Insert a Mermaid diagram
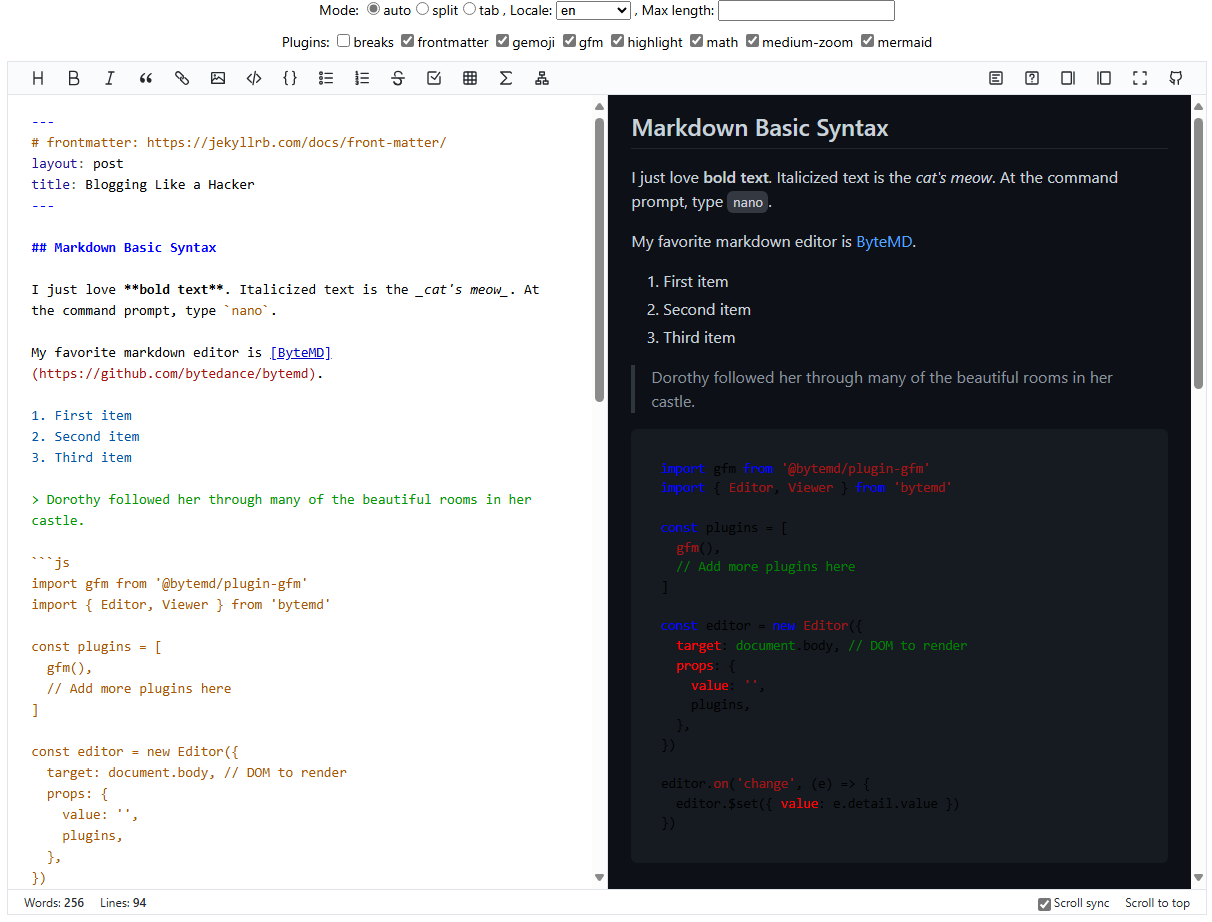Viewport: 1212px width, 922px height. coord(542,78)
